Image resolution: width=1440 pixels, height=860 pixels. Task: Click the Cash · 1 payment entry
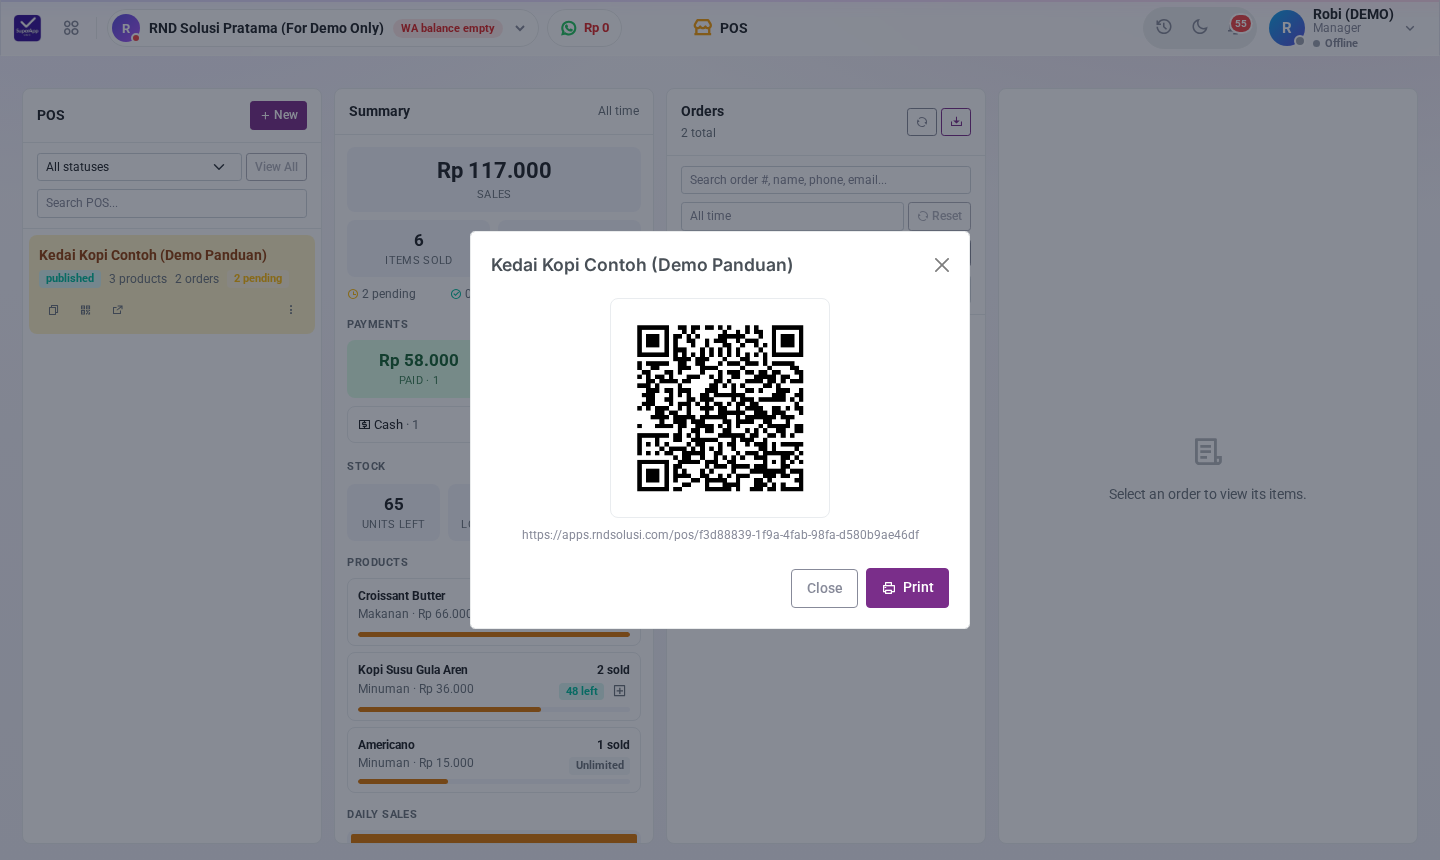pos(389,425)
